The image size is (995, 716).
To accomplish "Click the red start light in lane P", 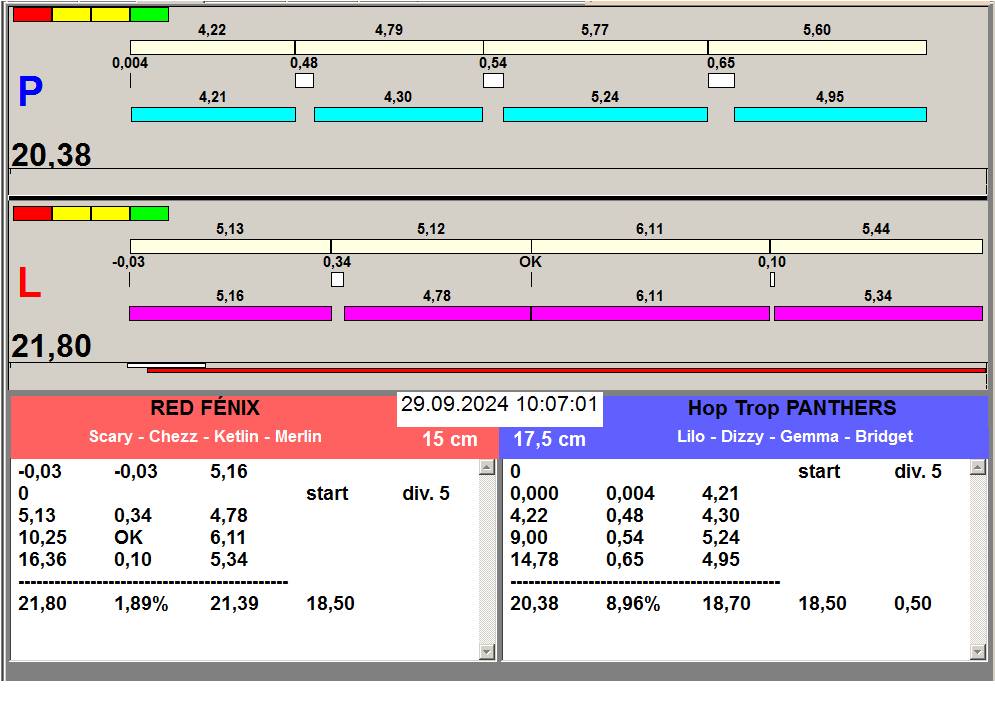I will (32, 15).
